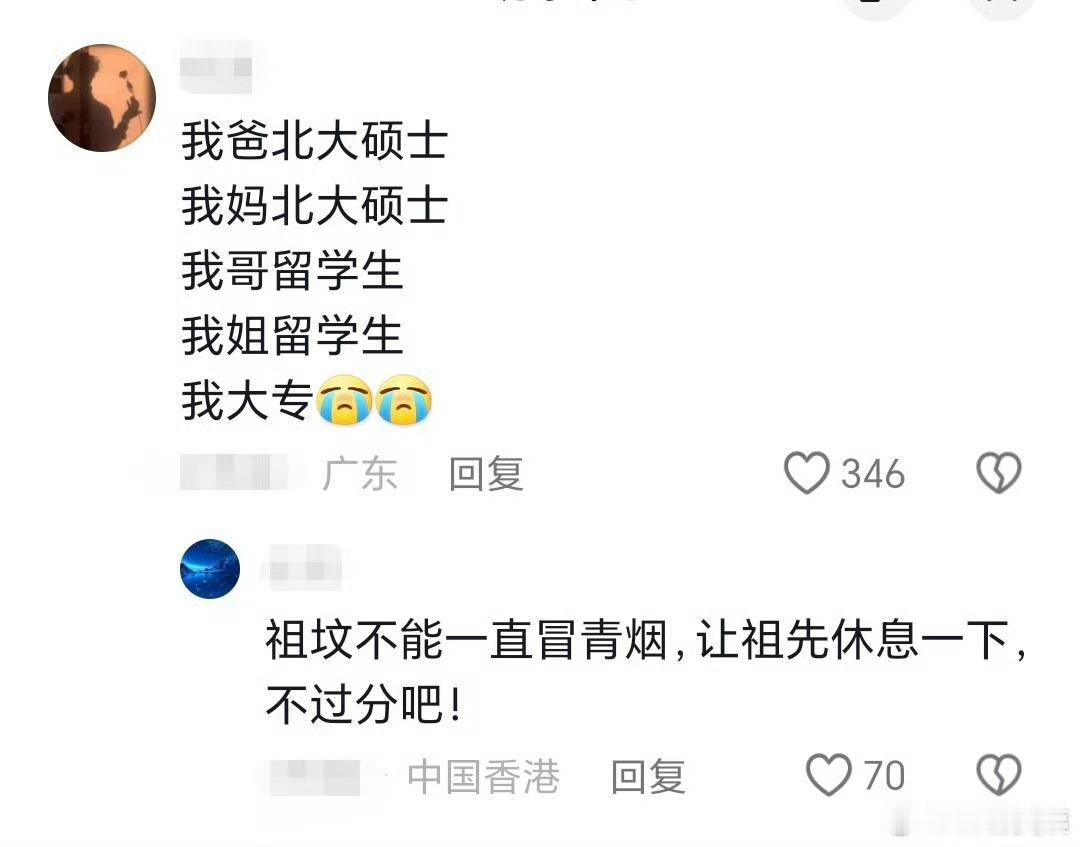Open the silhouette-with-rose profile avatar
1080x847 pixels.
point(102,98)
